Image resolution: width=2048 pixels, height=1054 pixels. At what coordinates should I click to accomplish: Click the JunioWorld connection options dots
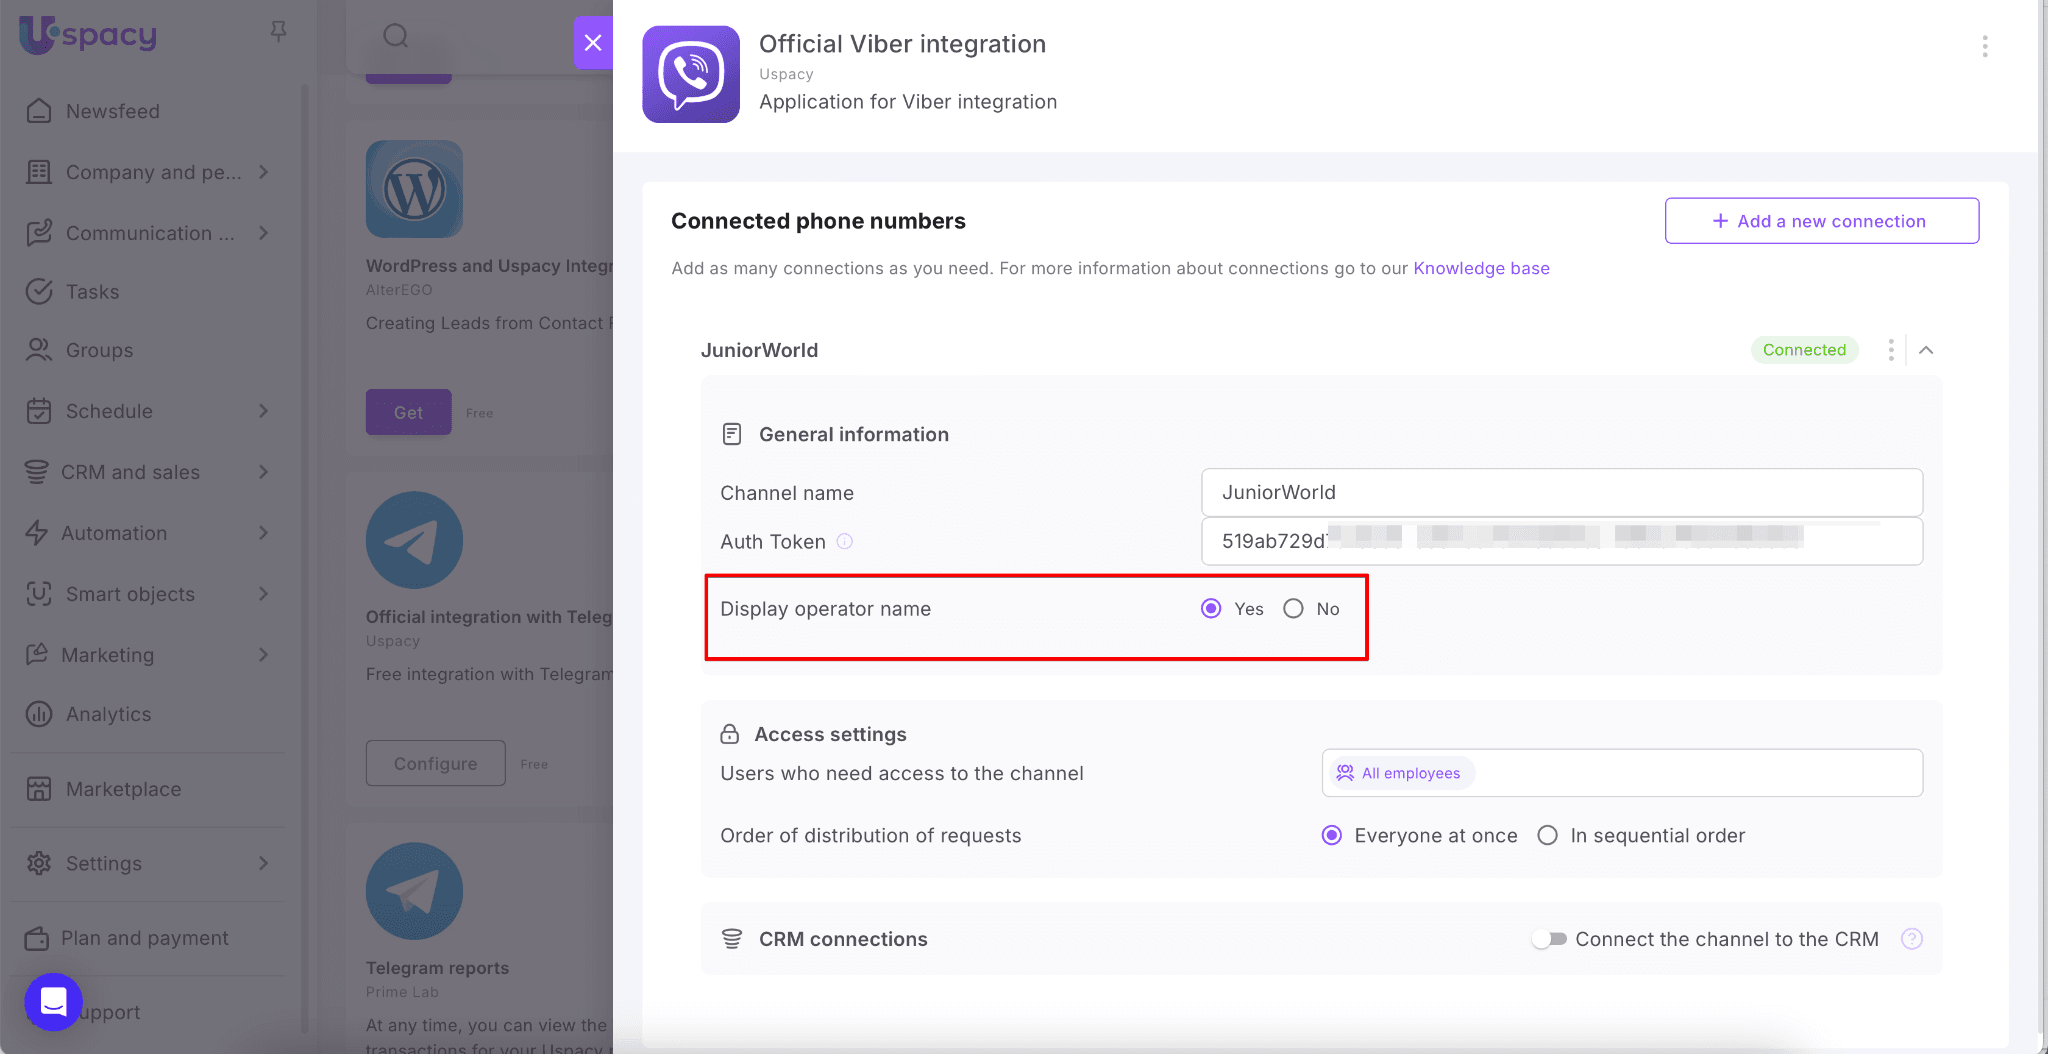point(1890,350)
